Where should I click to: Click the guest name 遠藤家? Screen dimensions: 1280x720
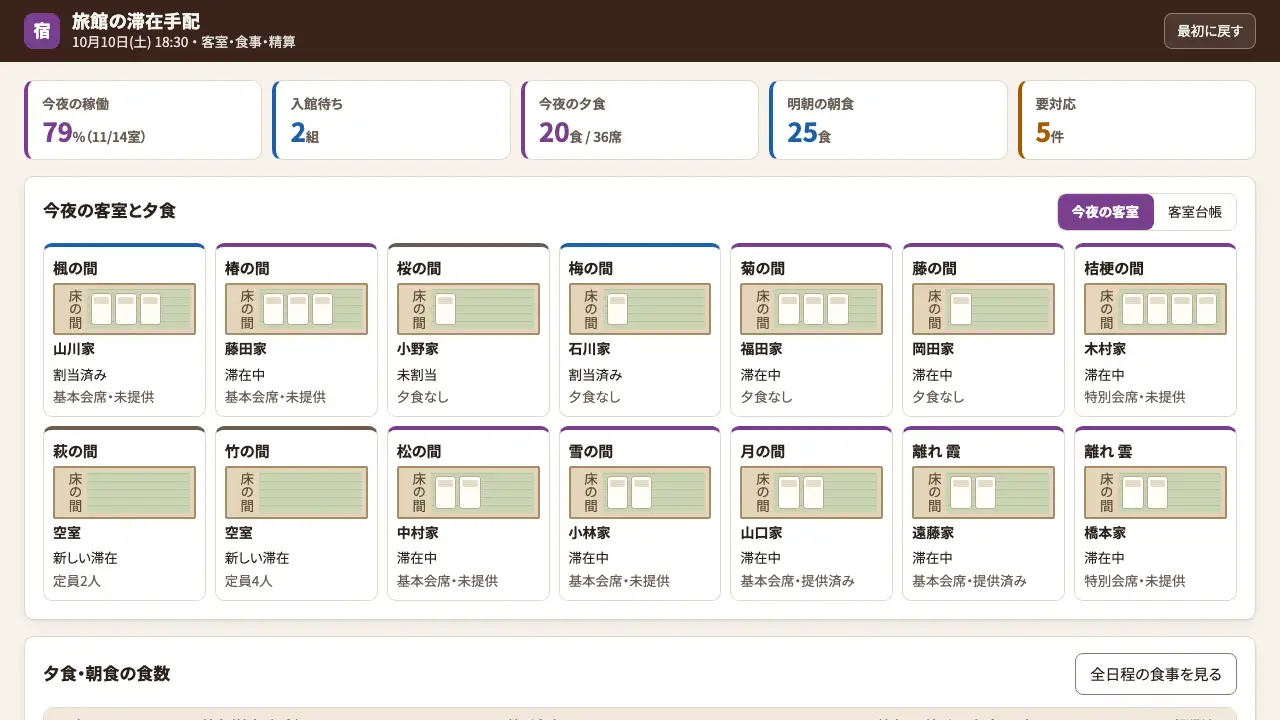click(x=933, y=532)
